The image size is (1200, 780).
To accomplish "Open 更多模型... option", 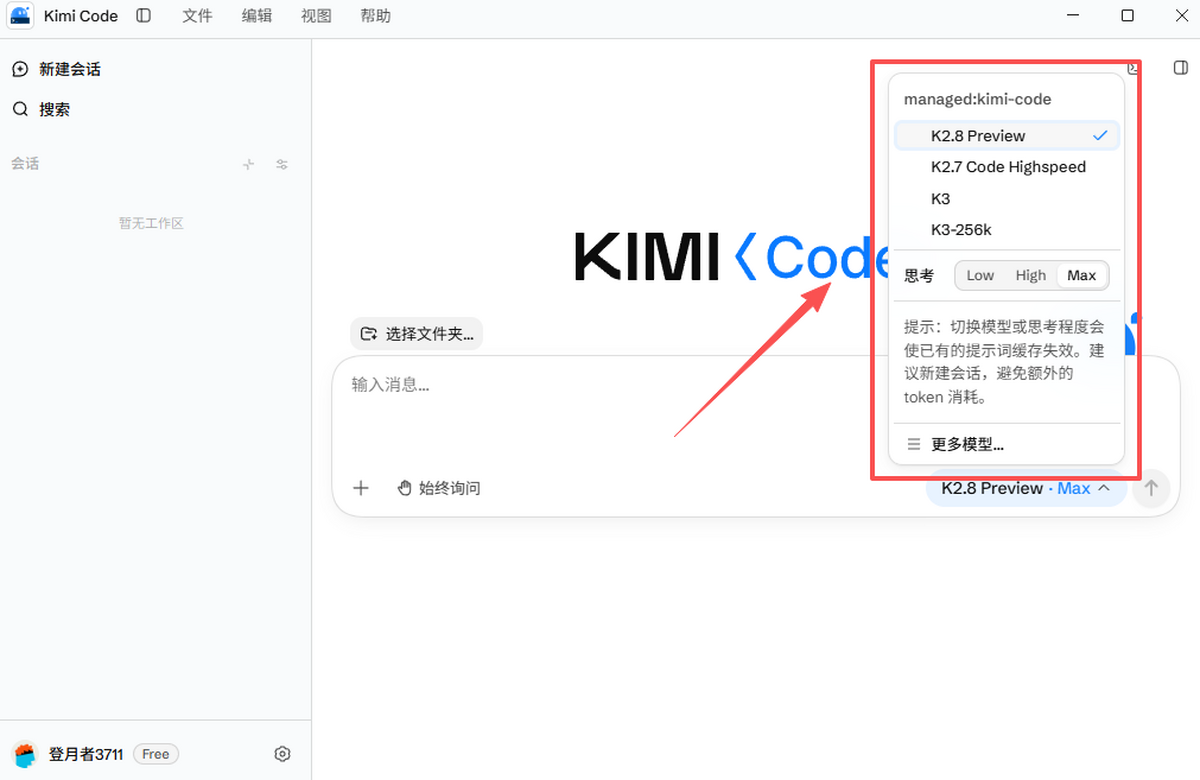I will point(1006,445).
